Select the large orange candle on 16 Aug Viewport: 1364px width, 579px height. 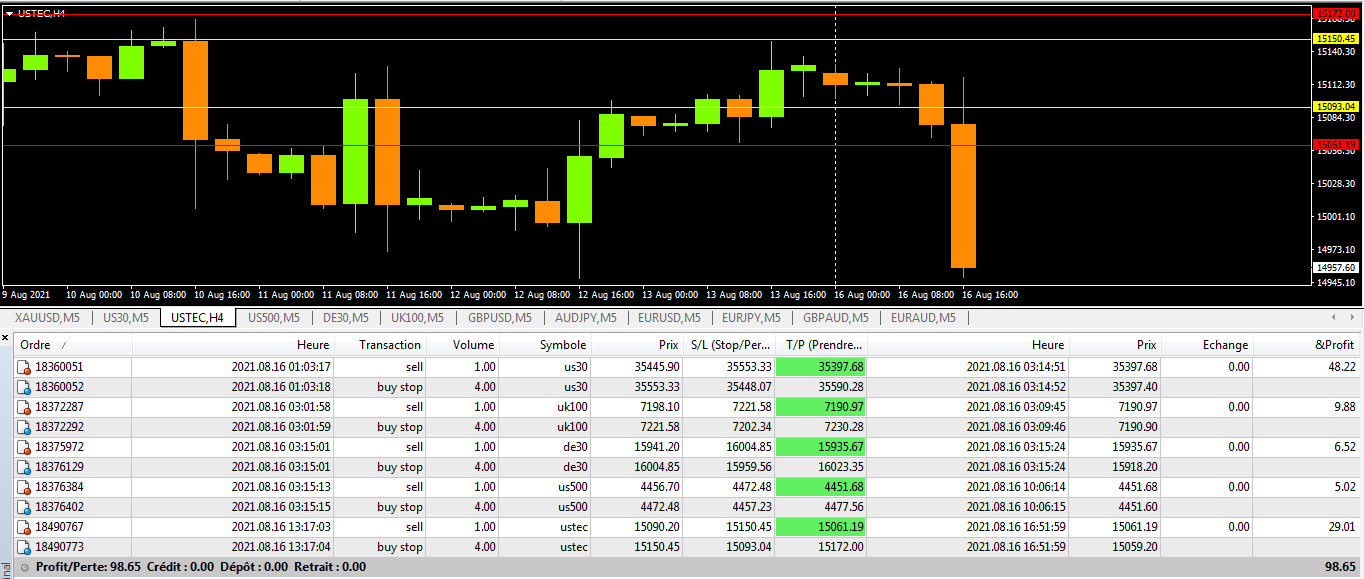click(963, 195)
